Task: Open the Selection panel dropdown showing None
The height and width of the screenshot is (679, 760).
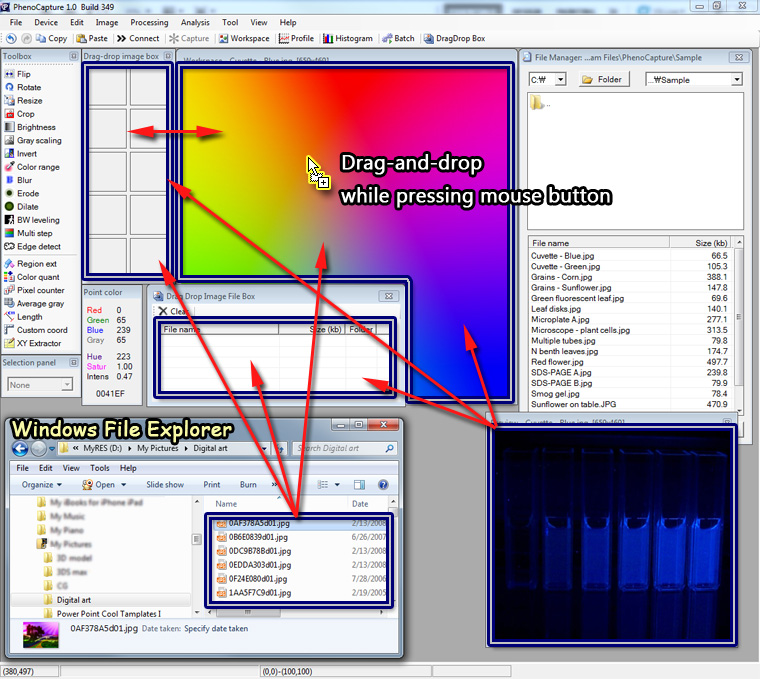Action: point(39,384)
